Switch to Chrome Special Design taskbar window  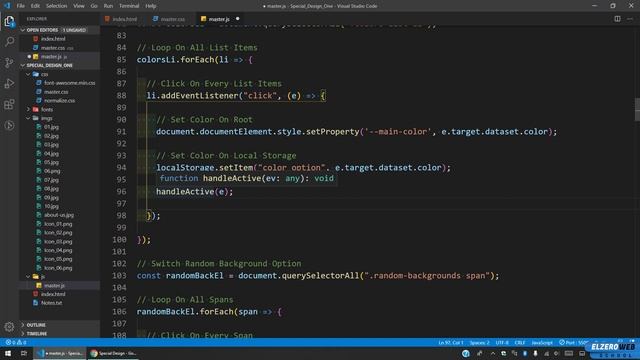coord(113,353)
